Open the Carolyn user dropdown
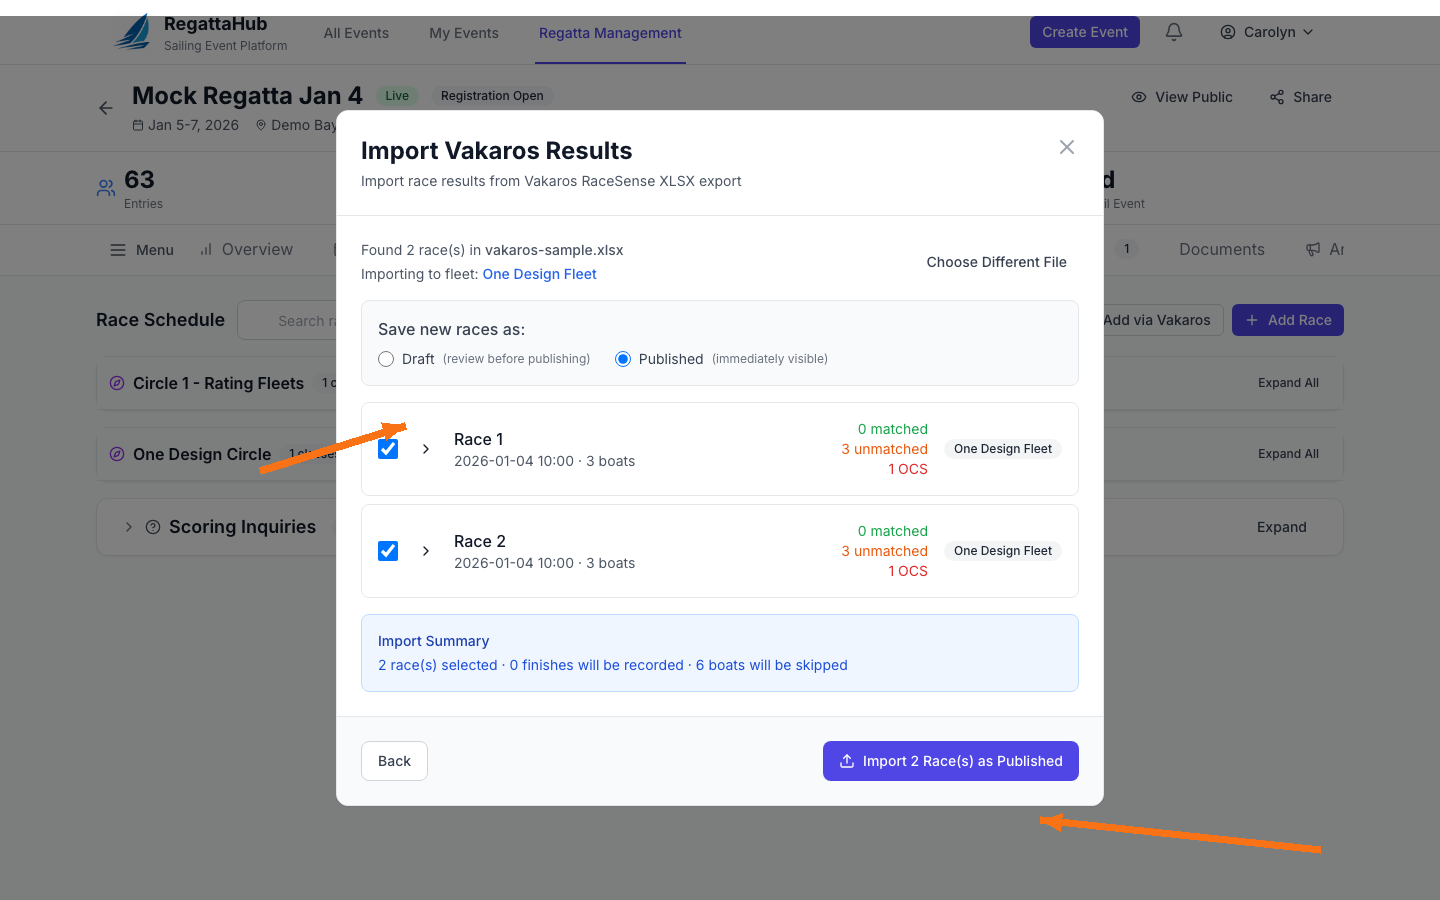Screen dimensions: 1440x900 (x=1266, y=32)
